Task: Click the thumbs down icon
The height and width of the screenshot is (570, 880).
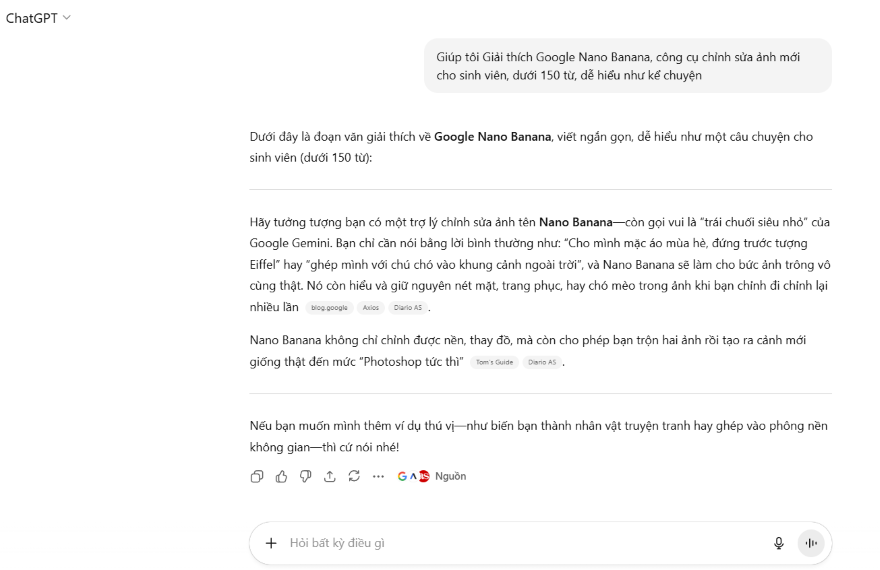Action: coord(305,477)
